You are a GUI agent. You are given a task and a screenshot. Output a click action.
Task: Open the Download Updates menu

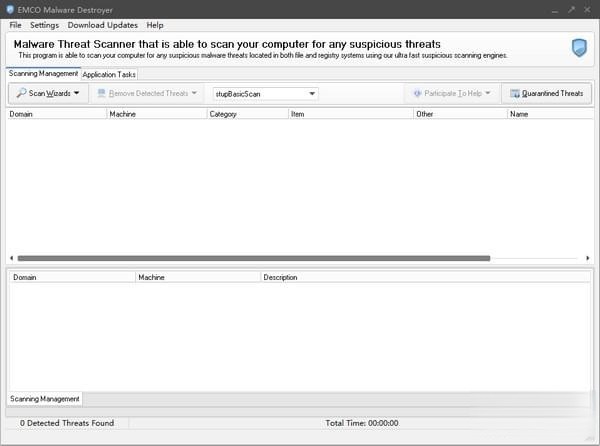103,25
